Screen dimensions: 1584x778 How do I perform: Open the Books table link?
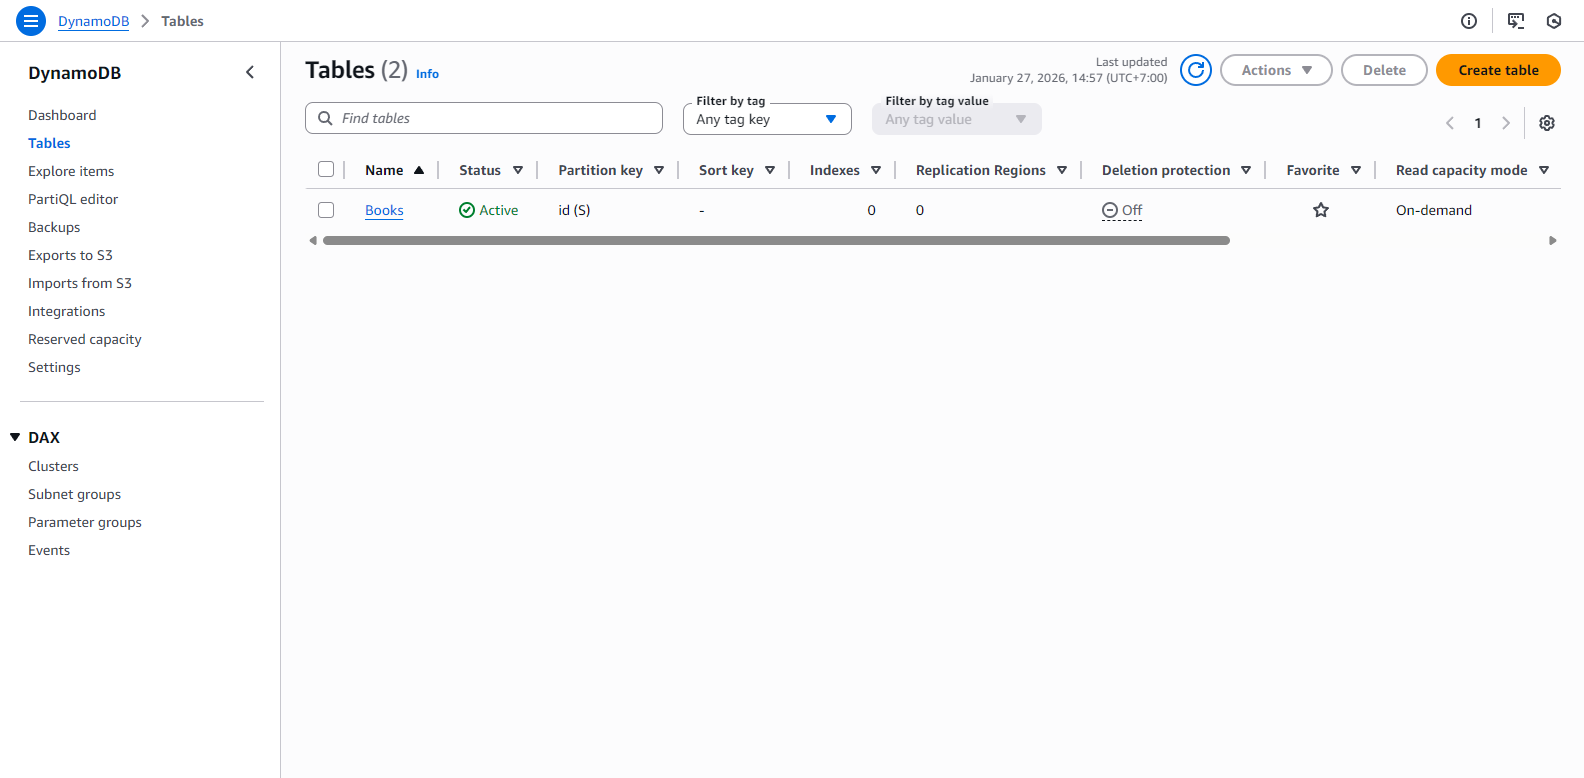[384, 210]
